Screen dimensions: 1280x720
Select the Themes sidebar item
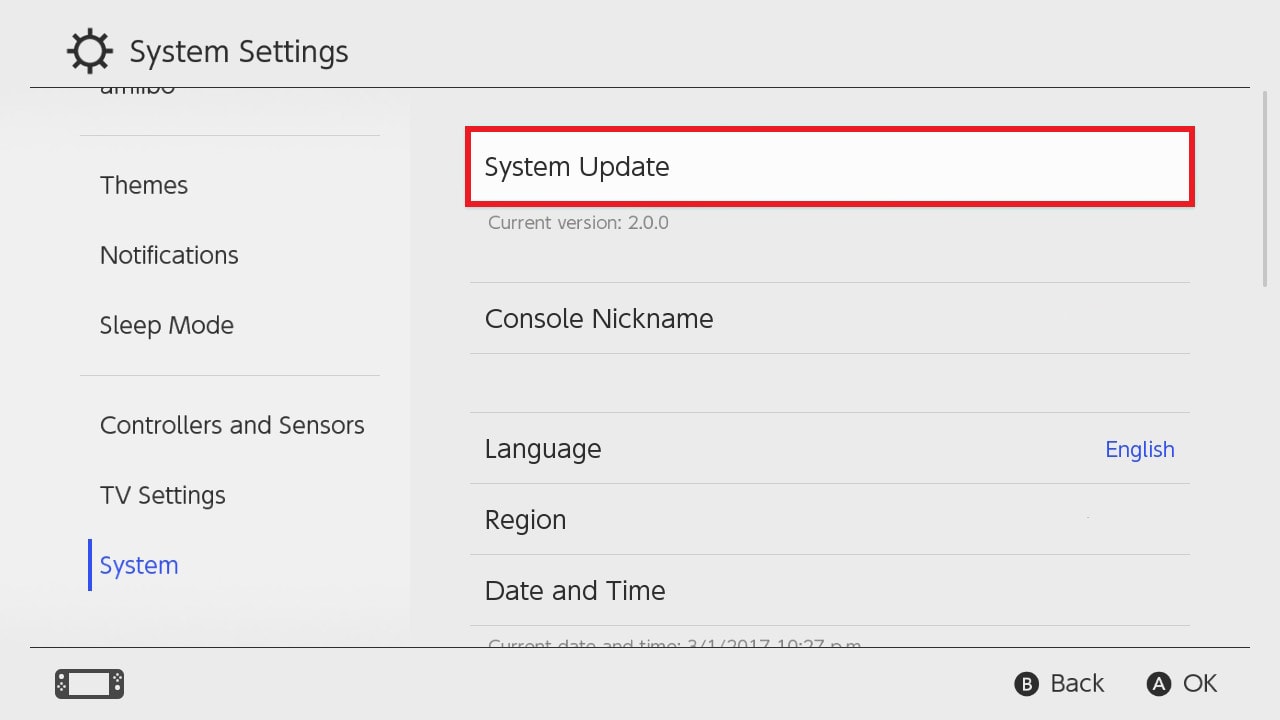(144, 185)
